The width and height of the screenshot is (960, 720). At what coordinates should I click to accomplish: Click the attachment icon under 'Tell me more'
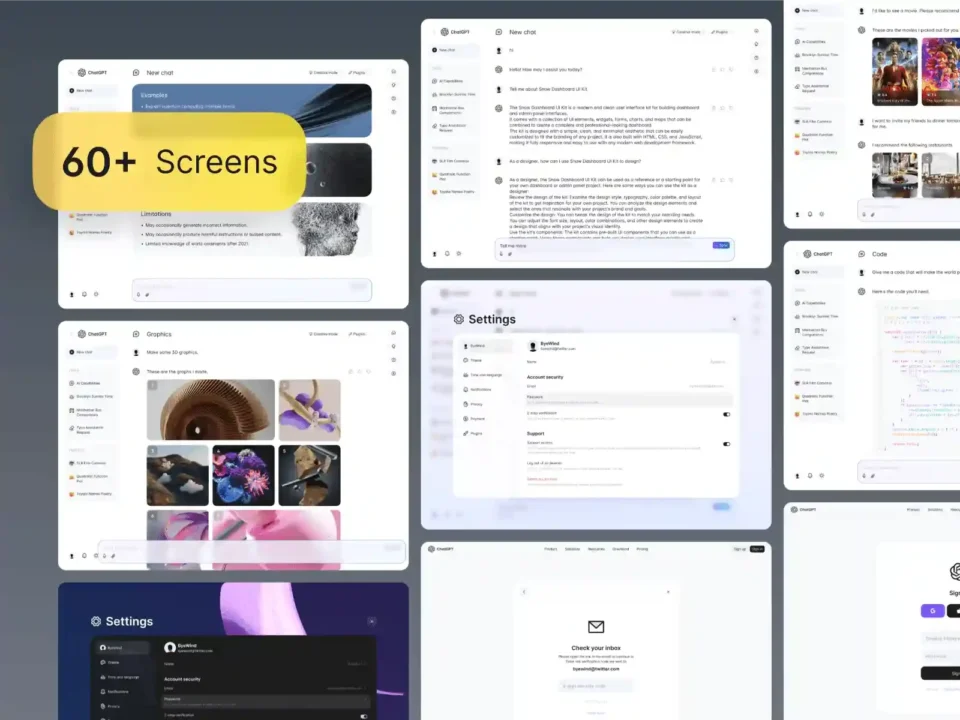click(510, 254)
